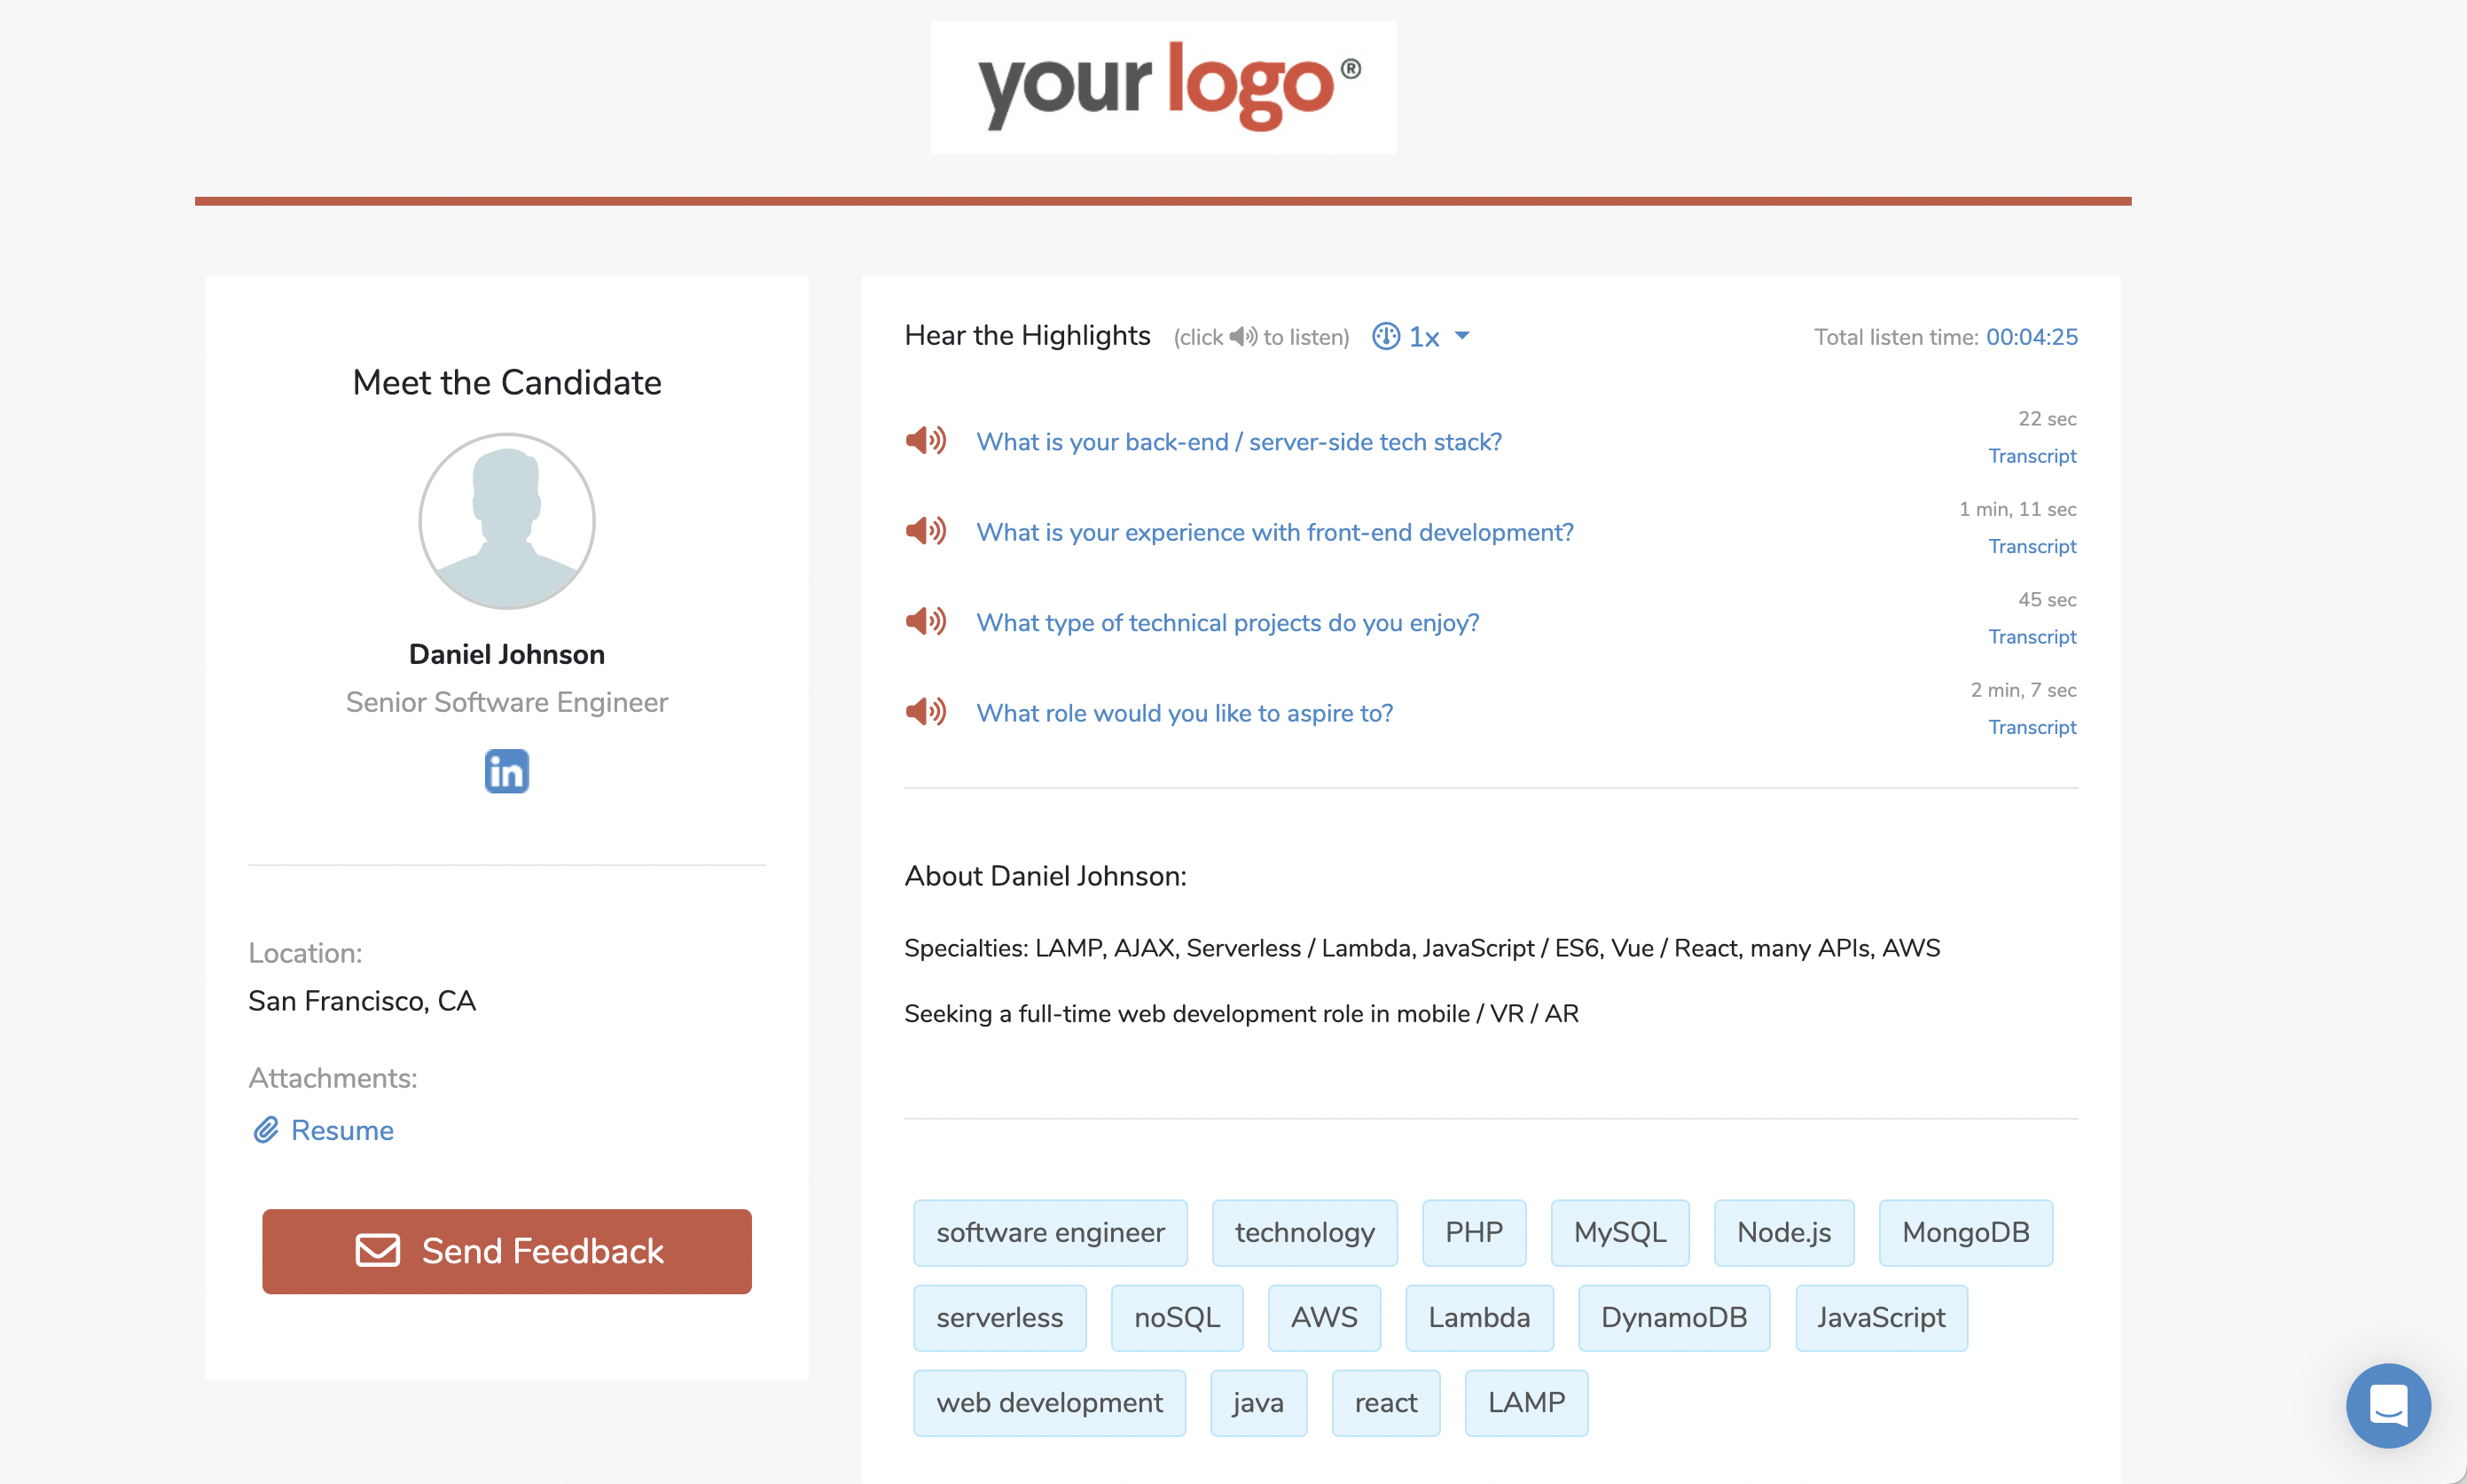The image size is (2467, 1484).
Task: Select the 'software engineer' tag
Action: pyautogui.click(x=1050, y=1232)
